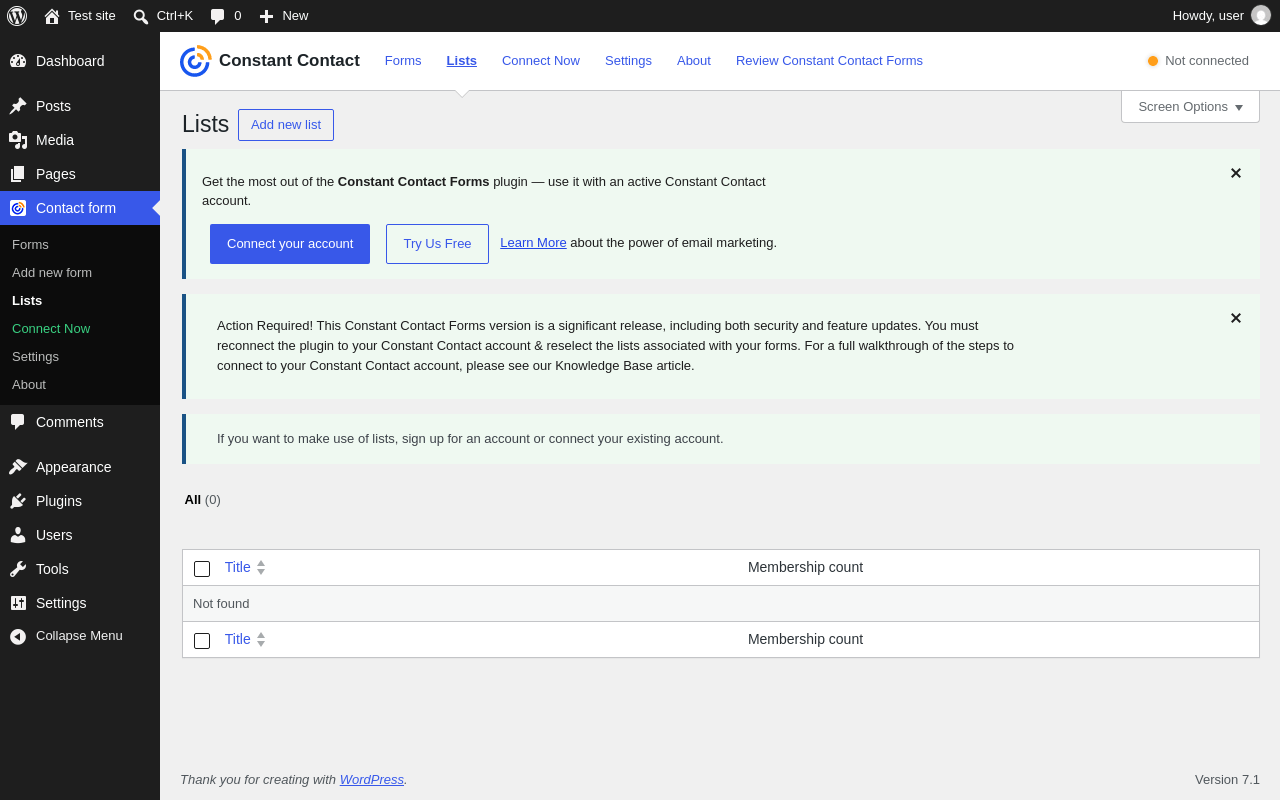
Task: Tick the select-all checkbox in table footer
Action: click(202, 641)
